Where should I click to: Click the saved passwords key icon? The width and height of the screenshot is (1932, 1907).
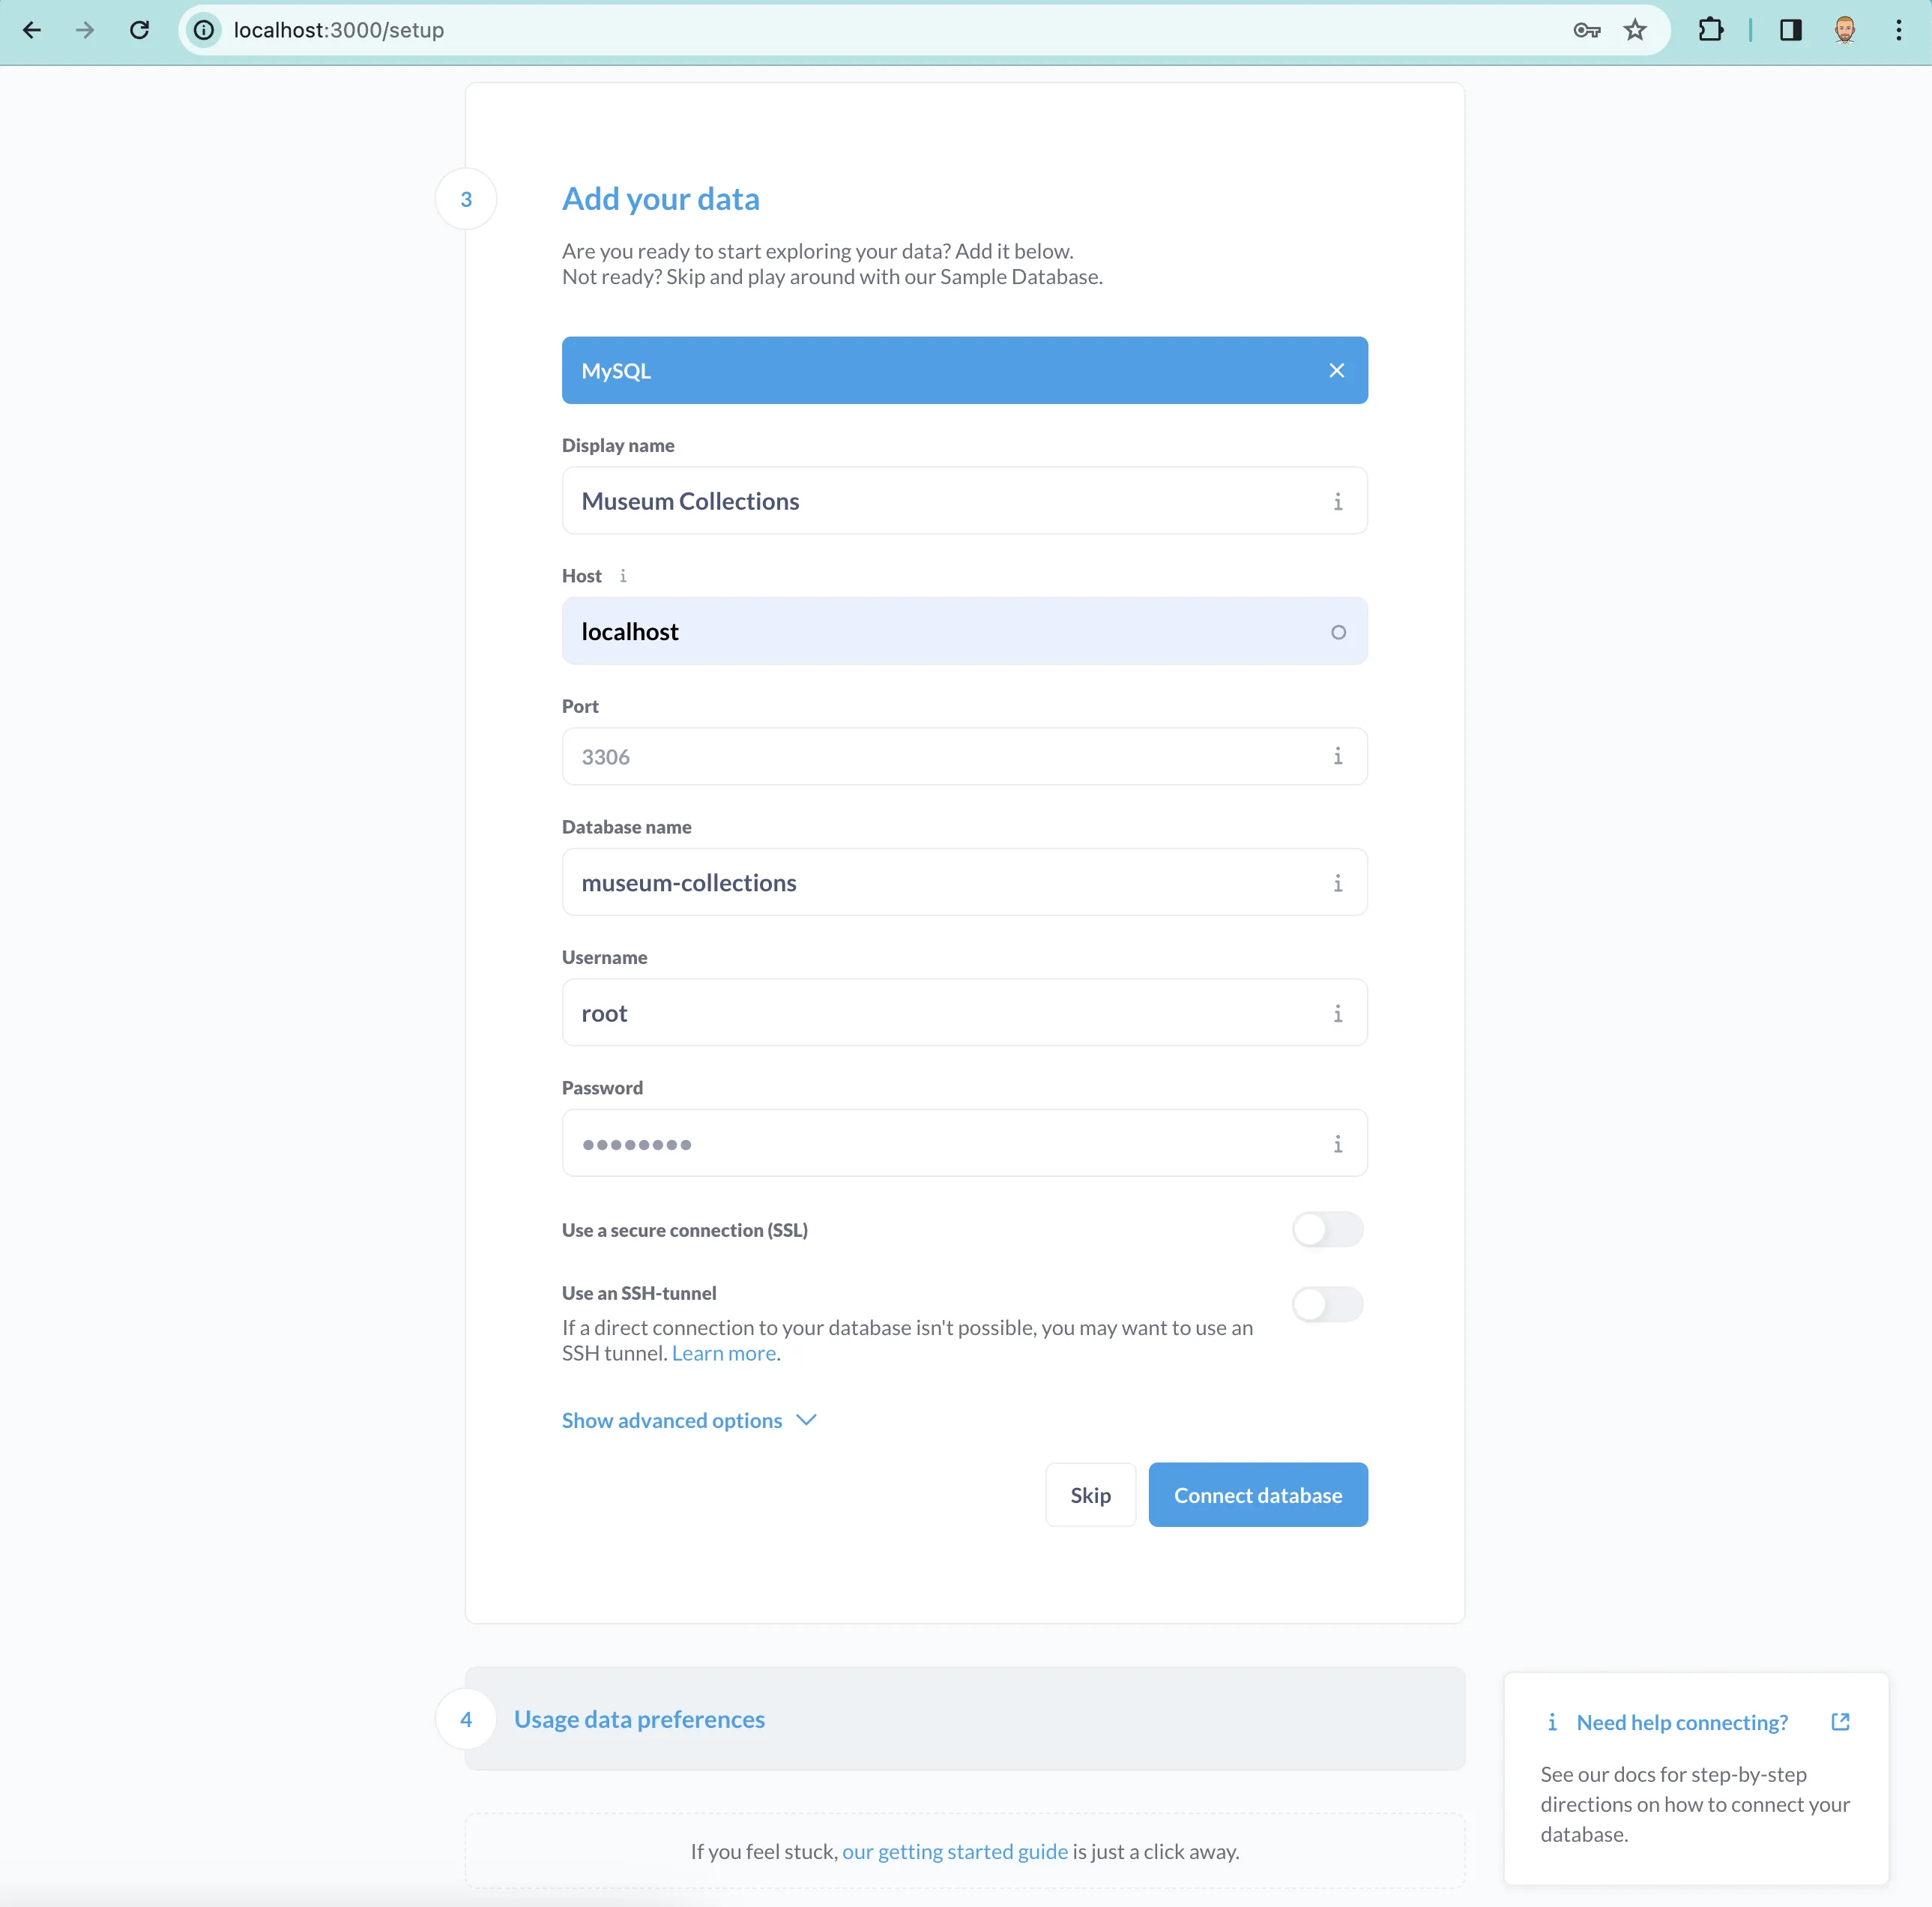(x=1586, y=30)
